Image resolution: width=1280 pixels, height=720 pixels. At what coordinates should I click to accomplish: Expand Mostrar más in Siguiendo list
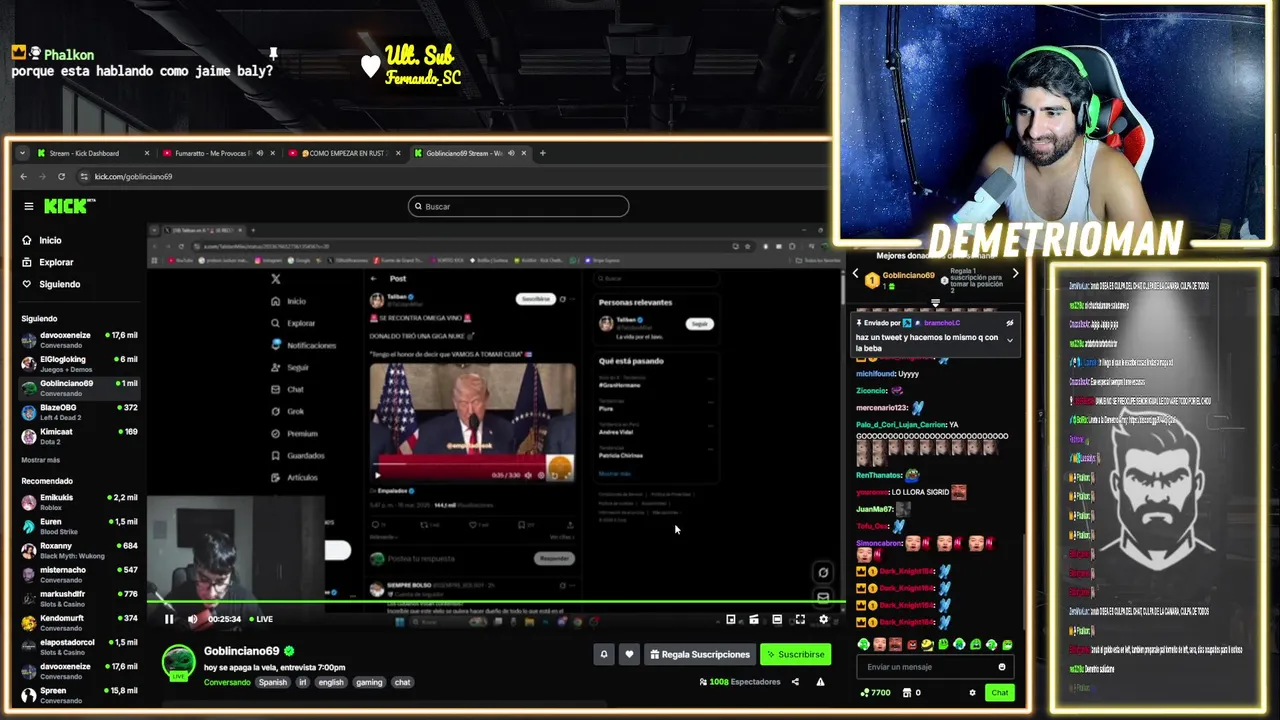[40, 460]
